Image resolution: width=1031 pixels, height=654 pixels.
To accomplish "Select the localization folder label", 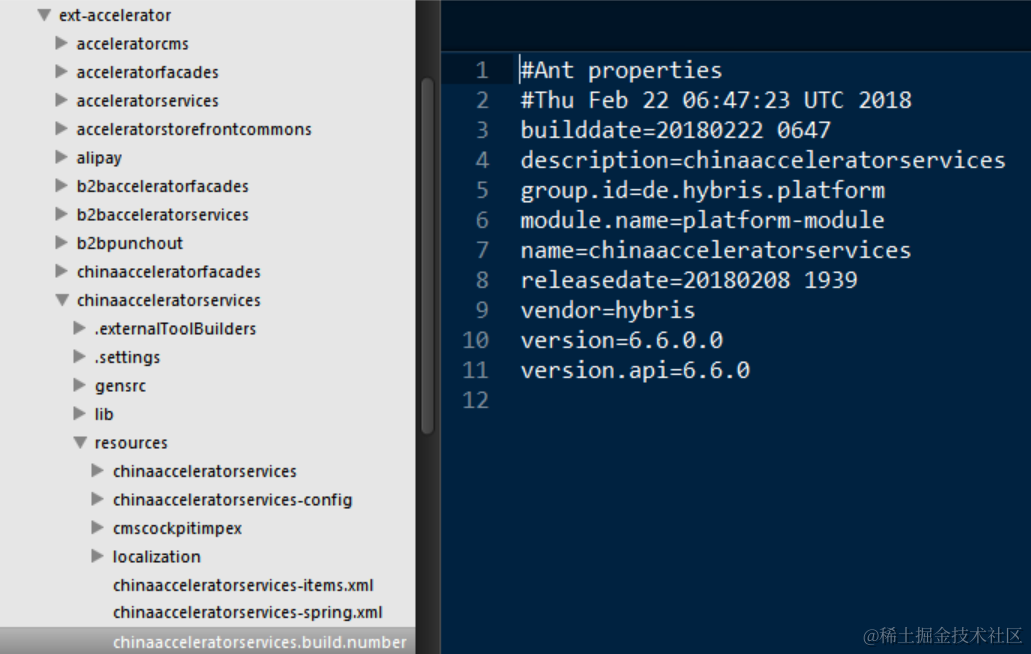I will tap(156, 557).
